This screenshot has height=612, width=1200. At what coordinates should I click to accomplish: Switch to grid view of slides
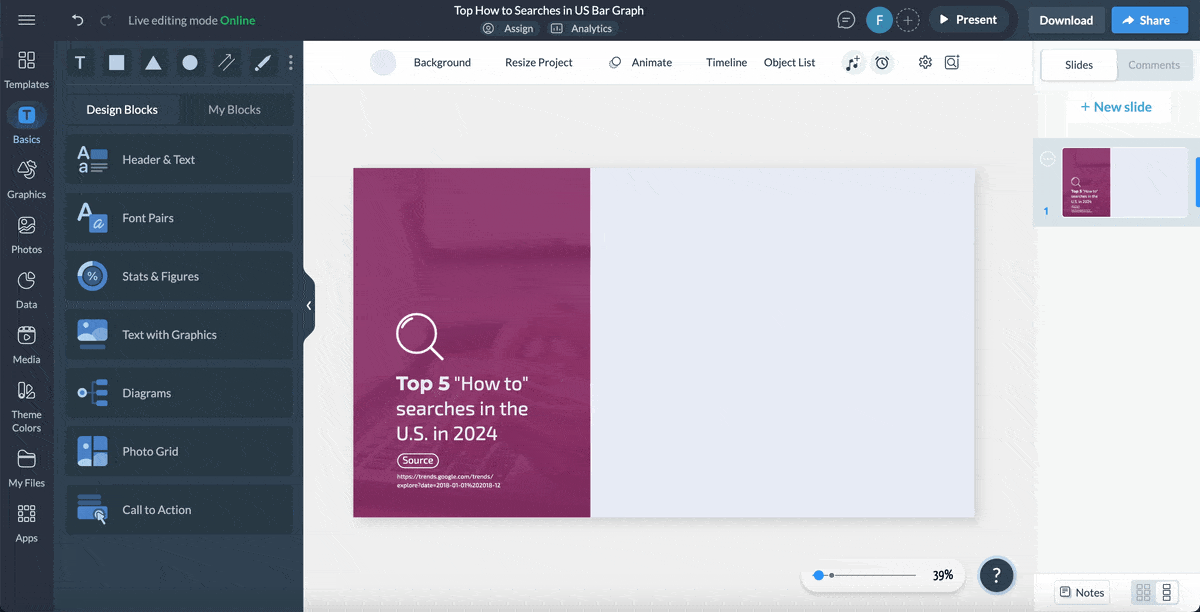pos(1143,593)
